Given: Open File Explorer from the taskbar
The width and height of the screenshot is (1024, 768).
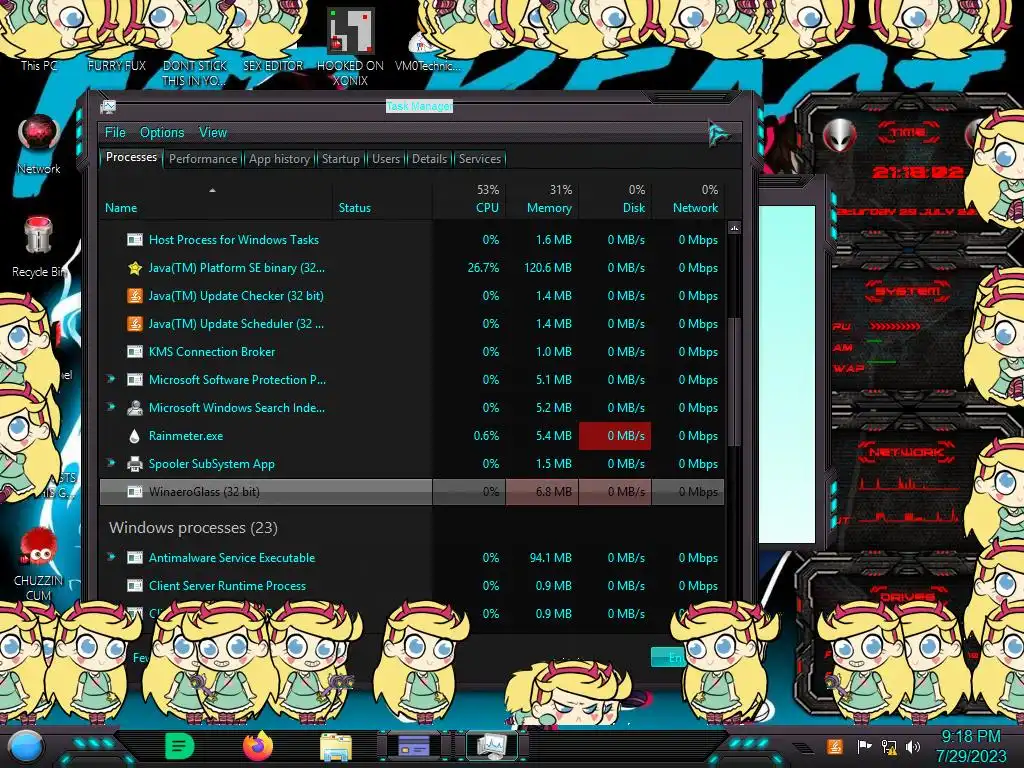Looking at the screenshot, I should pyautogui.click(x=336, y=747).
